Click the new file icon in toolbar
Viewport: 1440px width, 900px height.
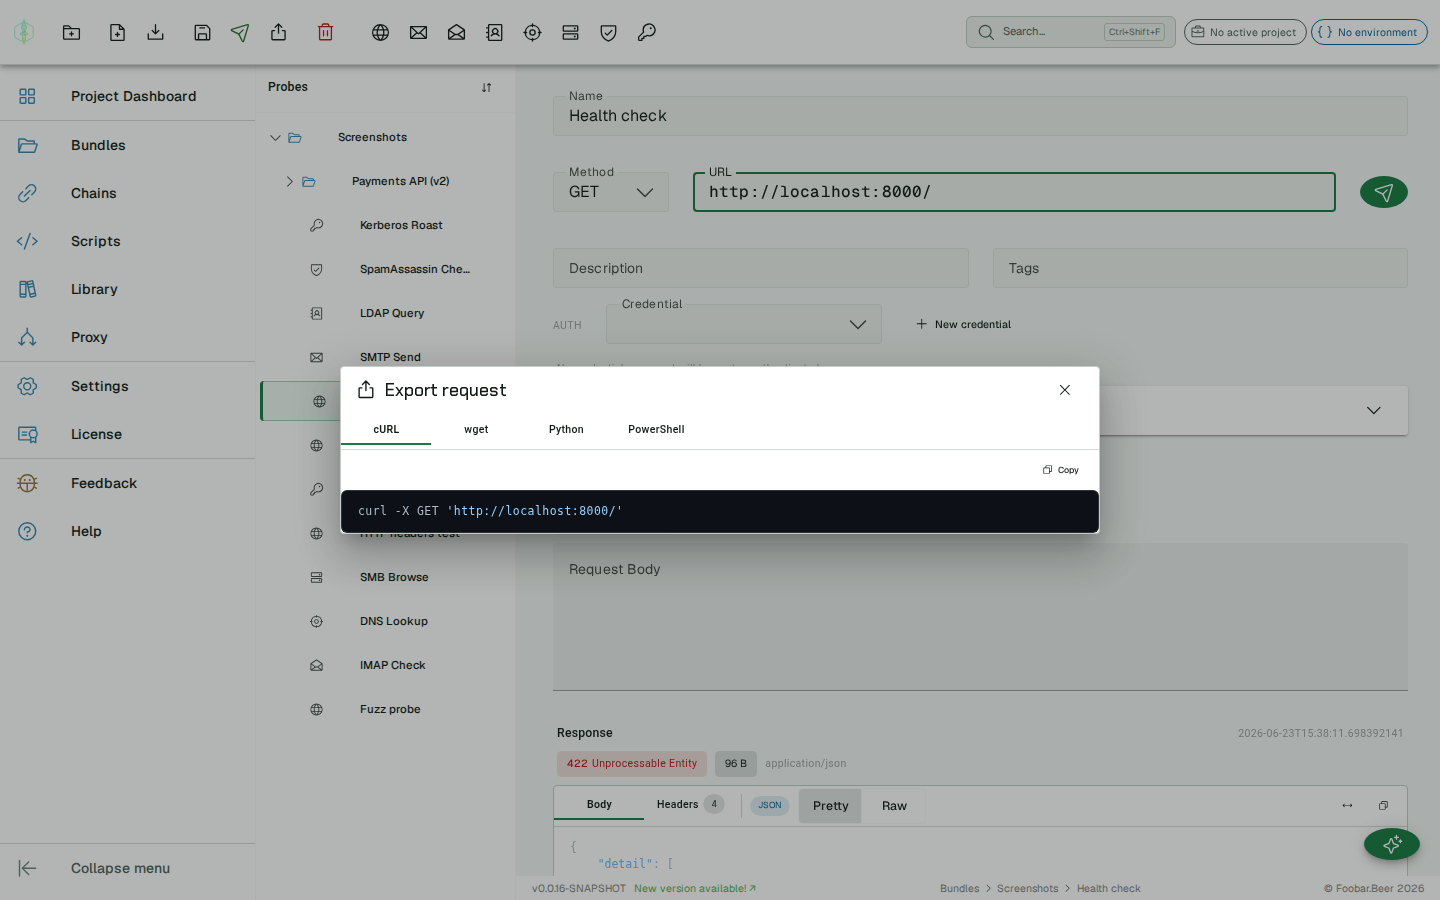(x=117, y=32)
